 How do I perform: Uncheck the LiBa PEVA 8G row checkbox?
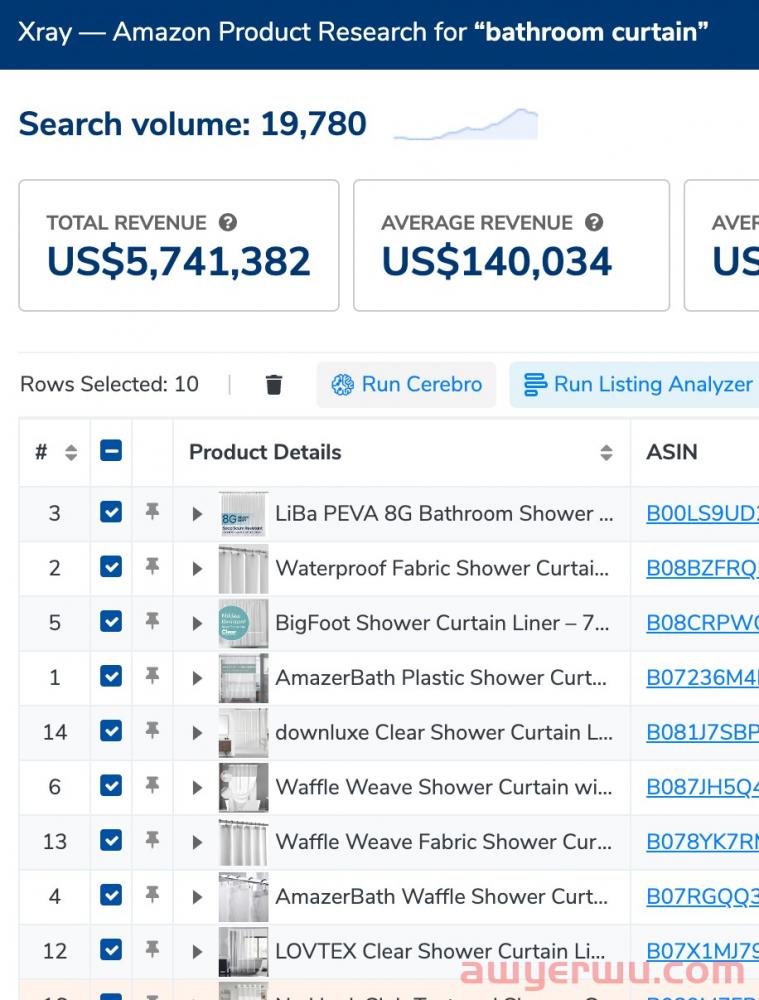click(x=111, y=511)
